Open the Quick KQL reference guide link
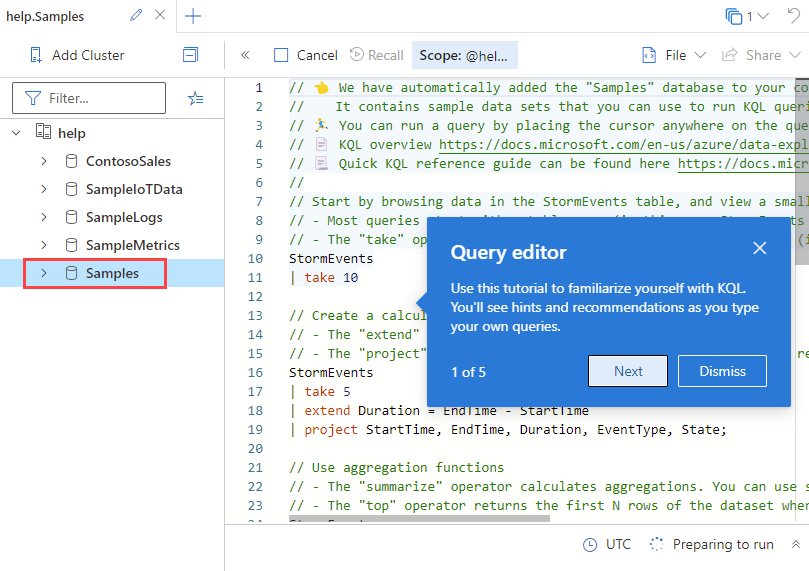This screenshot has height=571, width=809. click(x=743, y=164)
